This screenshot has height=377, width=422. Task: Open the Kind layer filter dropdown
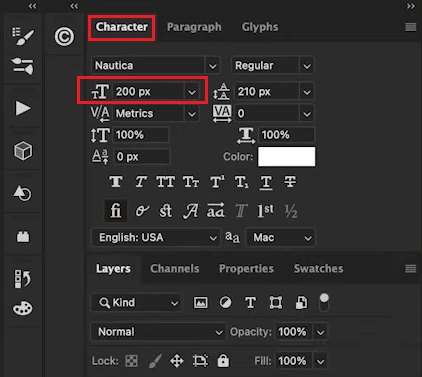(x=136, y=303)
